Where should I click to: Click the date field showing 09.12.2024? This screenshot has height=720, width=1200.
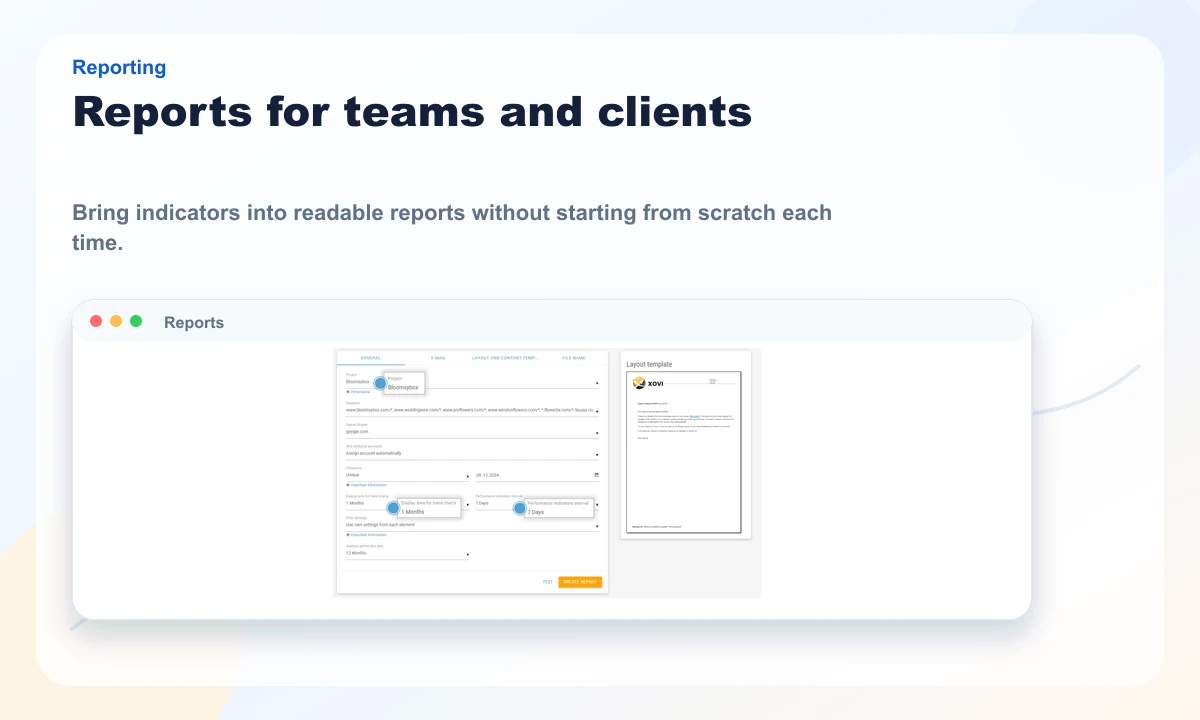pos(537,476)
